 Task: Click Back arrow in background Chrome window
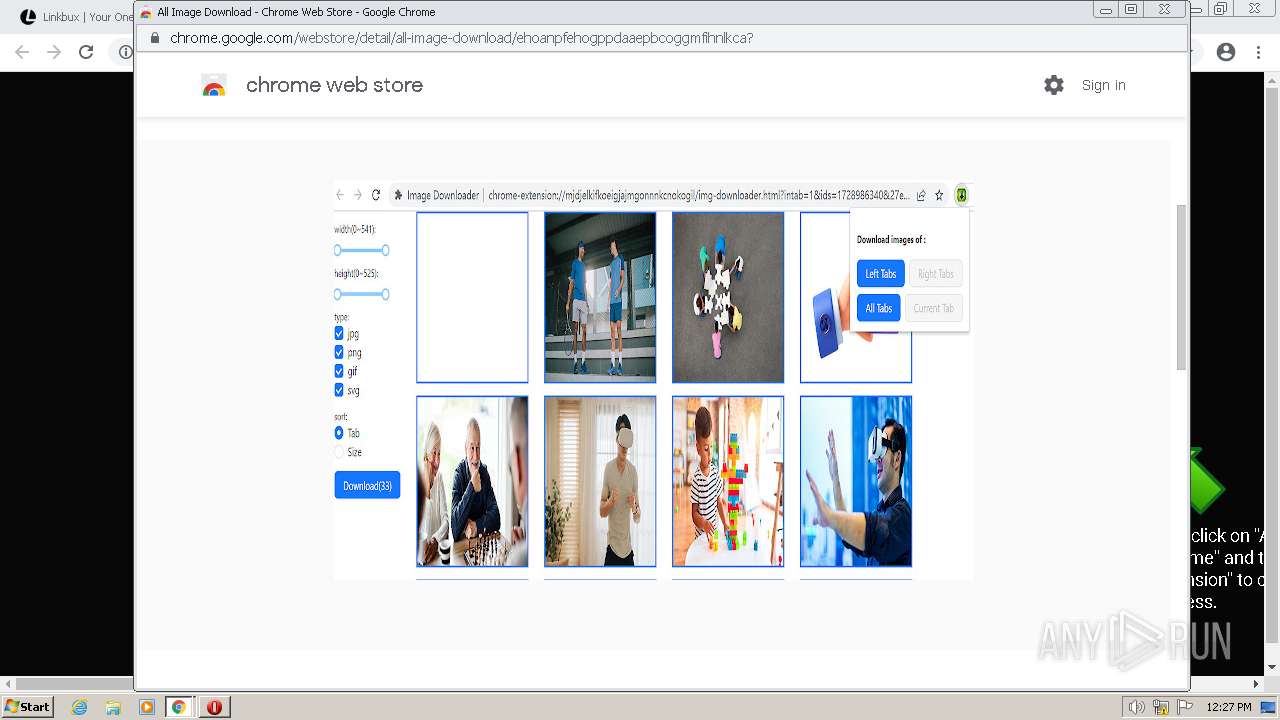click(x=22, y=52)
